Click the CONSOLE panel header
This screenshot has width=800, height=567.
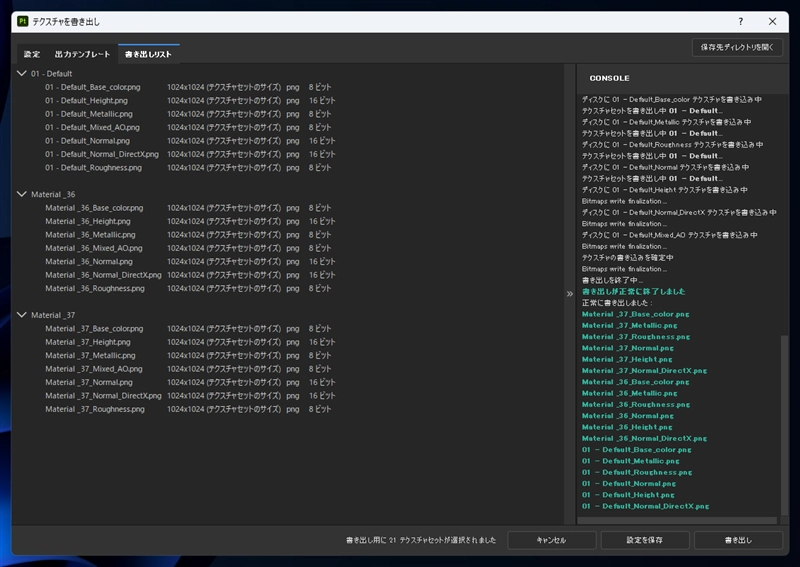point(610,78)
